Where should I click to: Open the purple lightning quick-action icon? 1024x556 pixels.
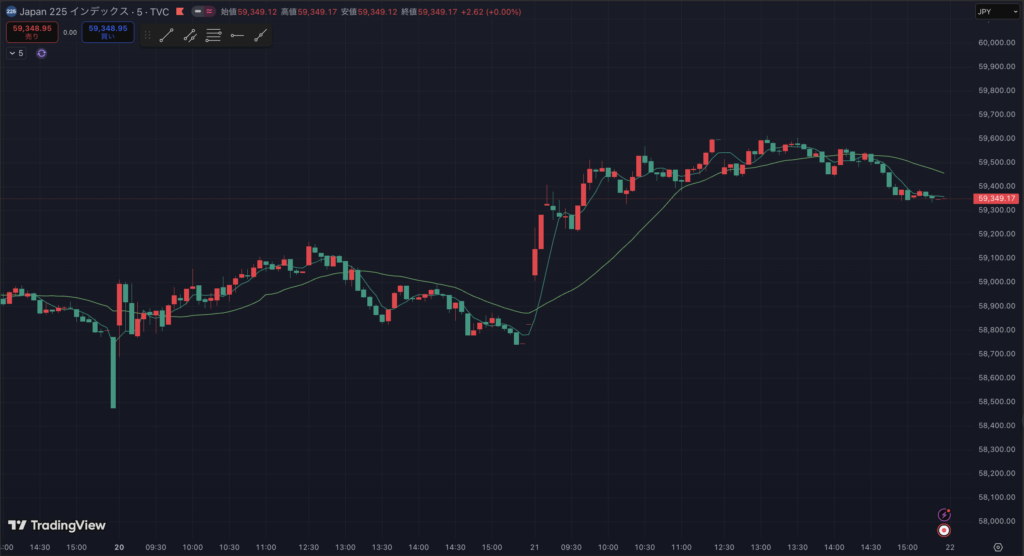pyautogui.click(x=944, y=514)
